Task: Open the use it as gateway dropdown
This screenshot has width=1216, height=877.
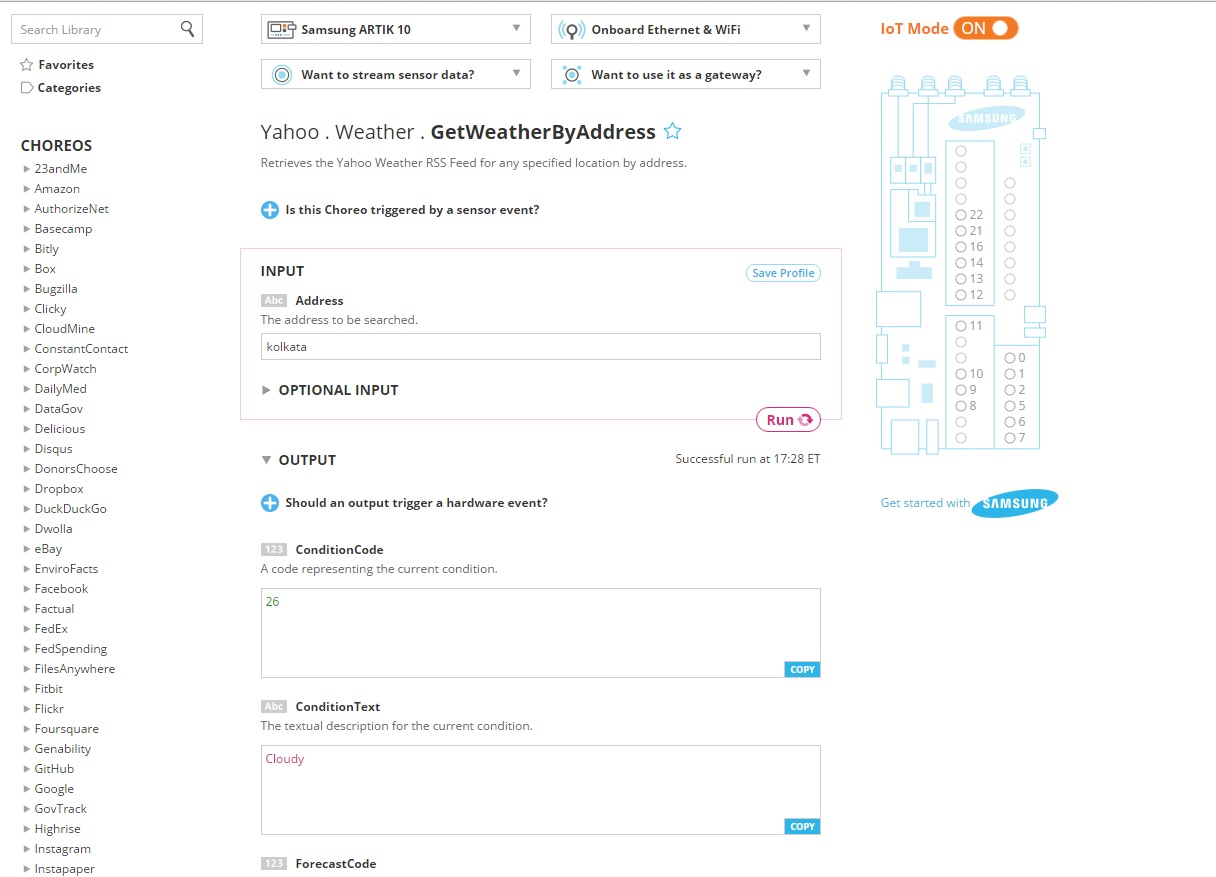Action: click(685, 74)
